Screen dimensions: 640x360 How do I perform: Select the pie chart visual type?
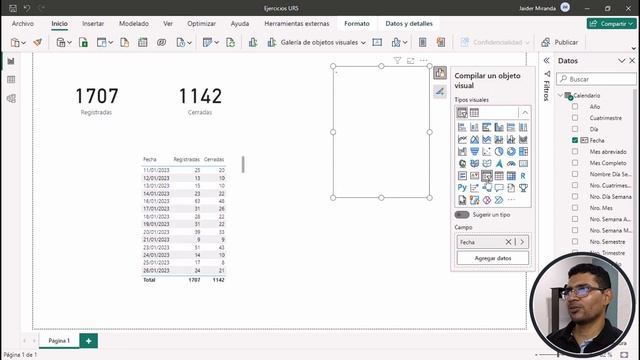(499, 152)
